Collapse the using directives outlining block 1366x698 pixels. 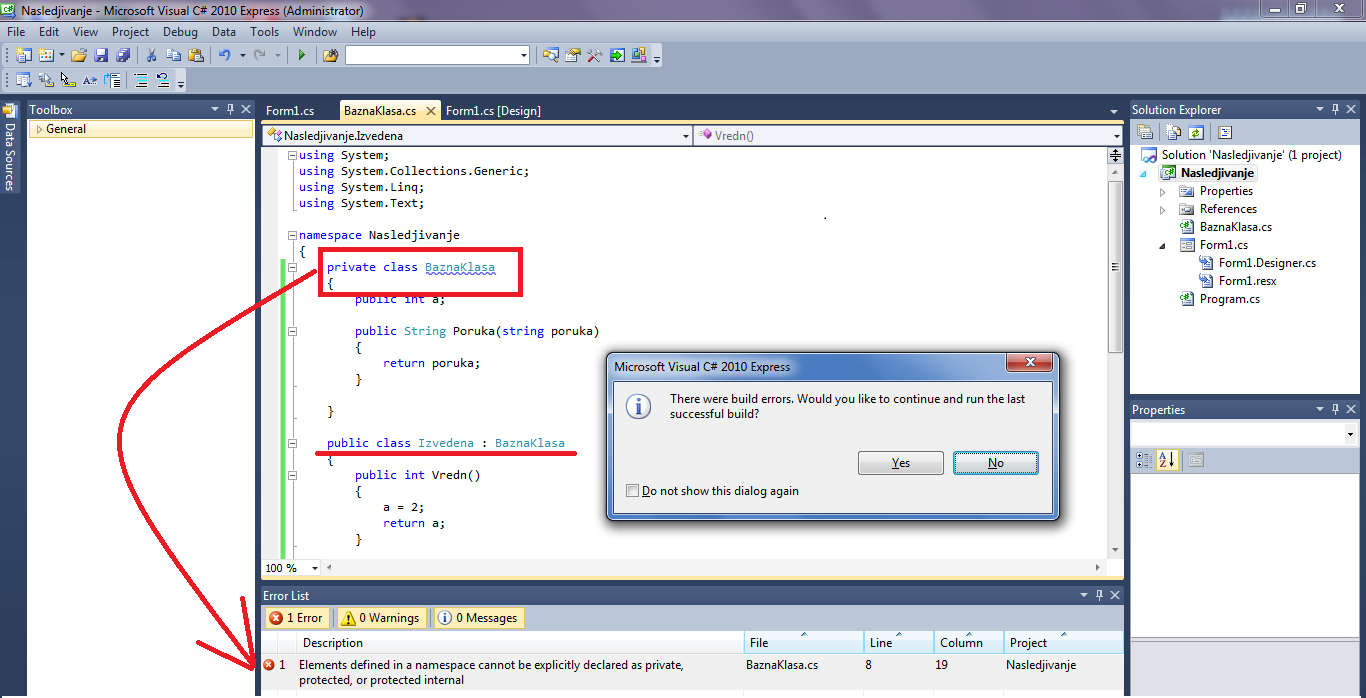coord(291,155)
